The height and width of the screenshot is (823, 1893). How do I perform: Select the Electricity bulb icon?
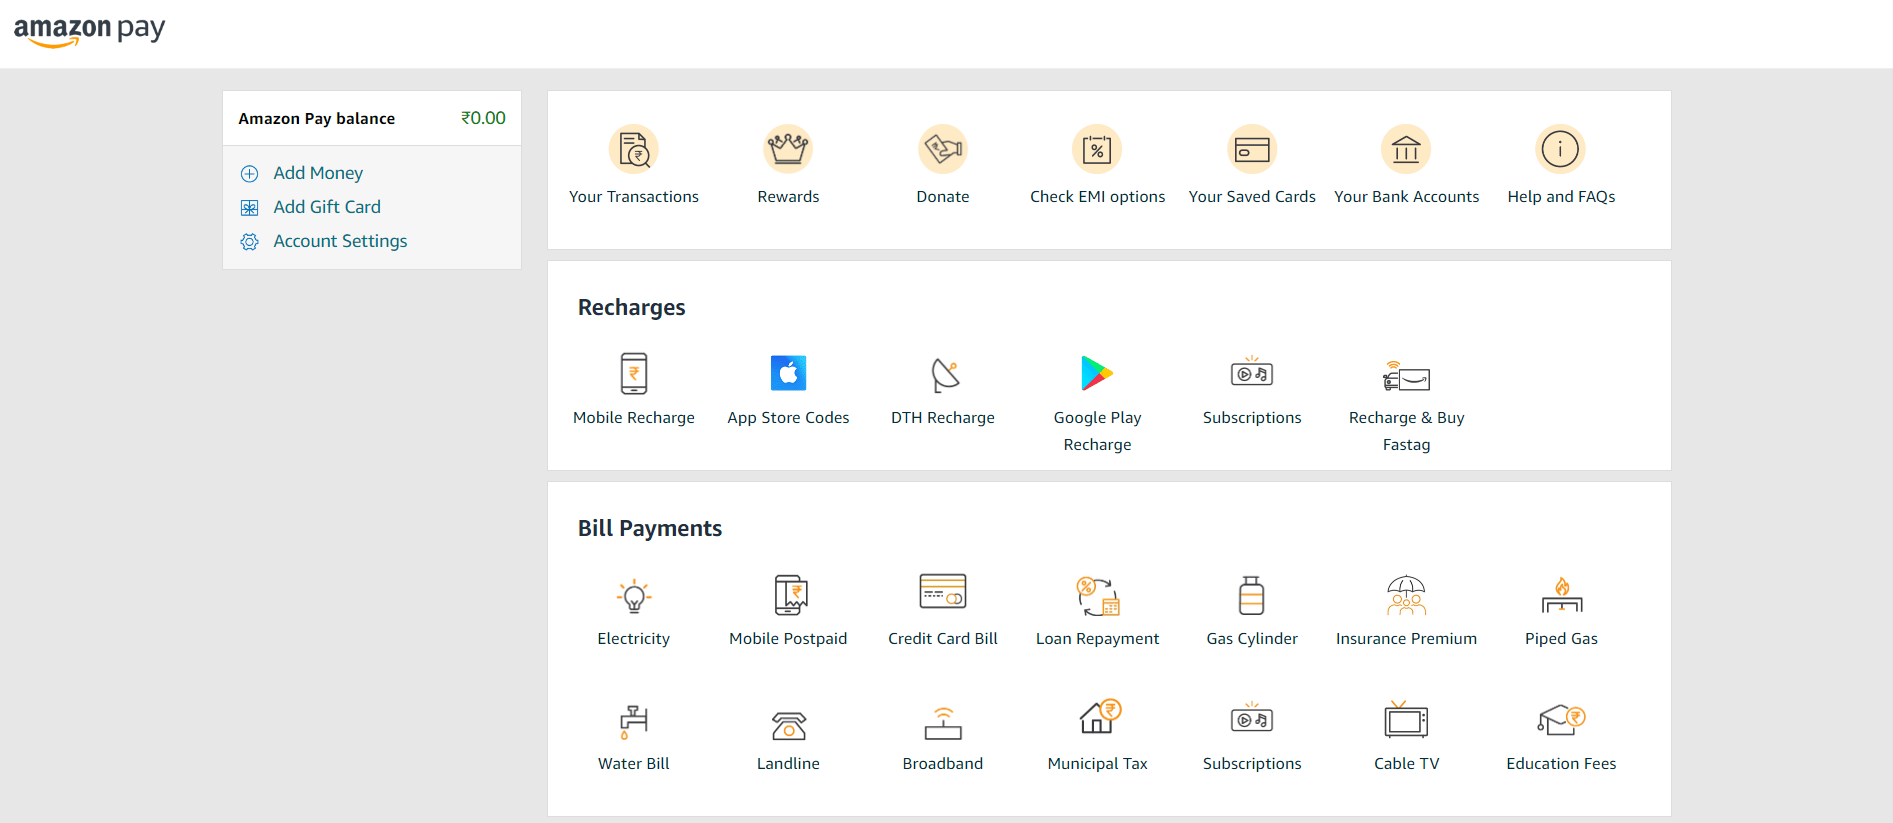click(634, 596)
